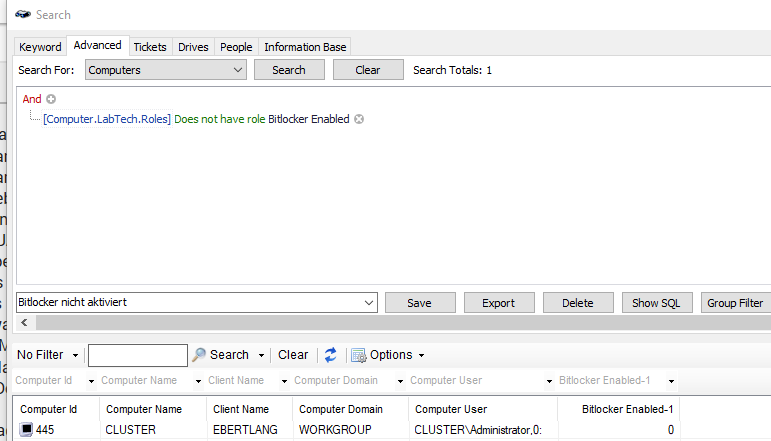Delete the saved search

578,303
